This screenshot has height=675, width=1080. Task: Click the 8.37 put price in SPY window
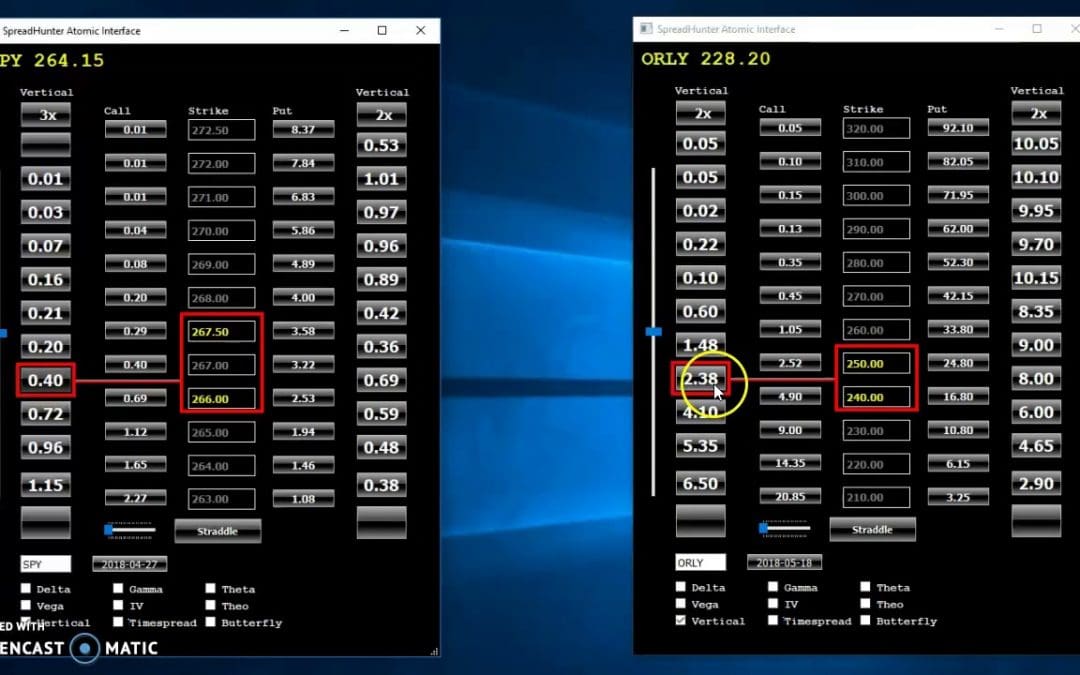(x=303, y=129)
